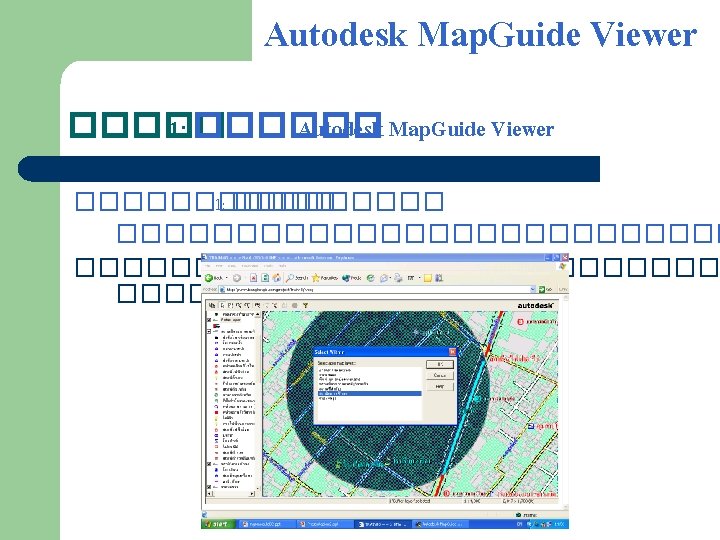Click the browser Forward arrow button
Screen dimensions: 720x540
pyautogui.click(x=237, y=278)
